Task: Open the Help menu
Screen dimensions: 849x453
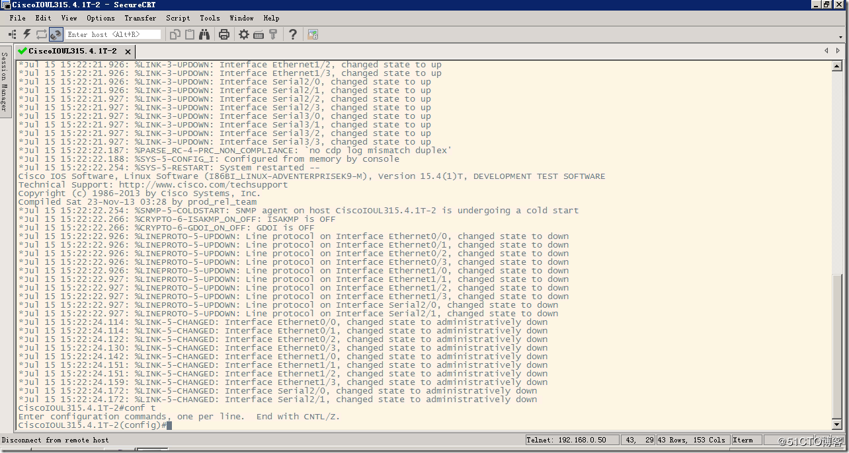Action: pyautogui.click(x=271, y=18)
